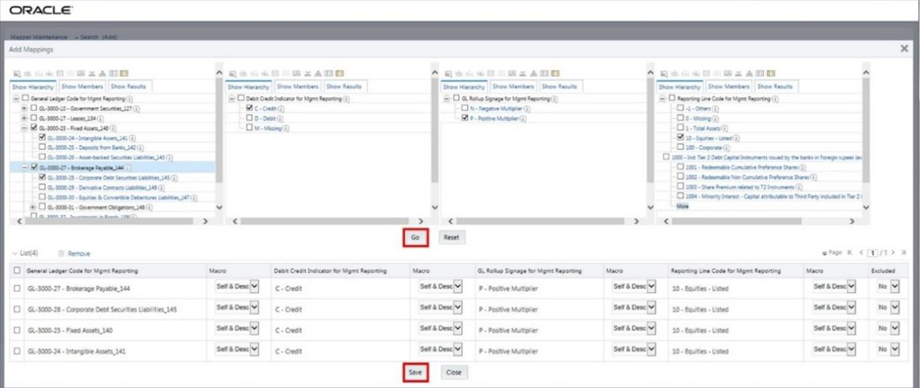Open info icon beside Reporting Line Code for Mgmt Reporting root

point(775,99)
